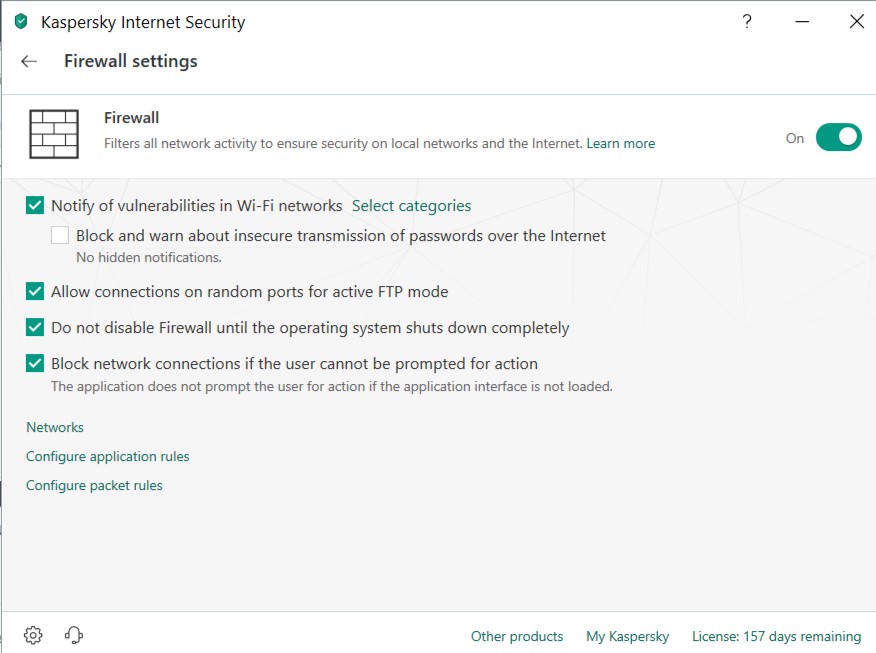Open the Select categories link

tap(411, 206)
